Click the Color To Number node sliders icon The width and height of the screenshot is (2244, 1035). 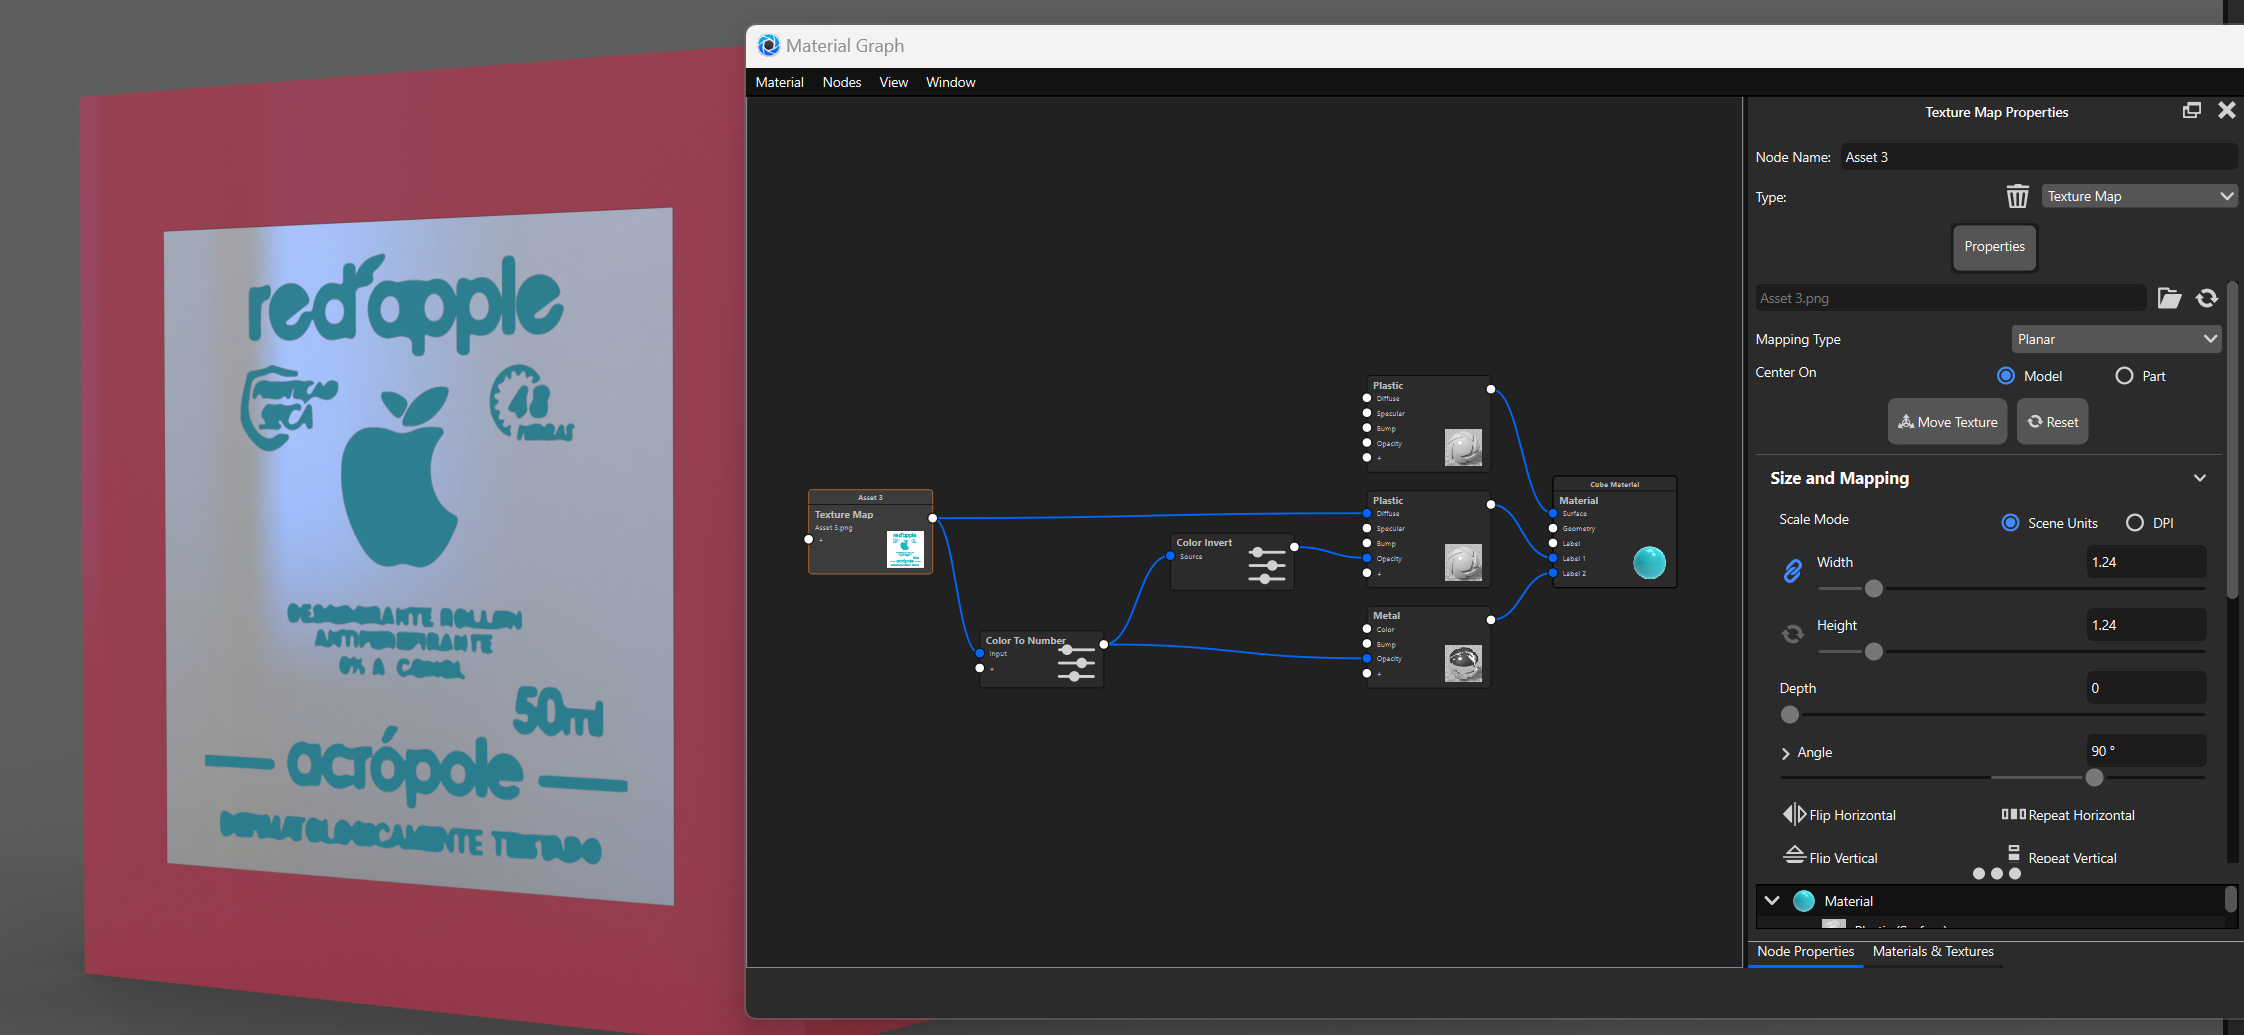[1076, 663]
